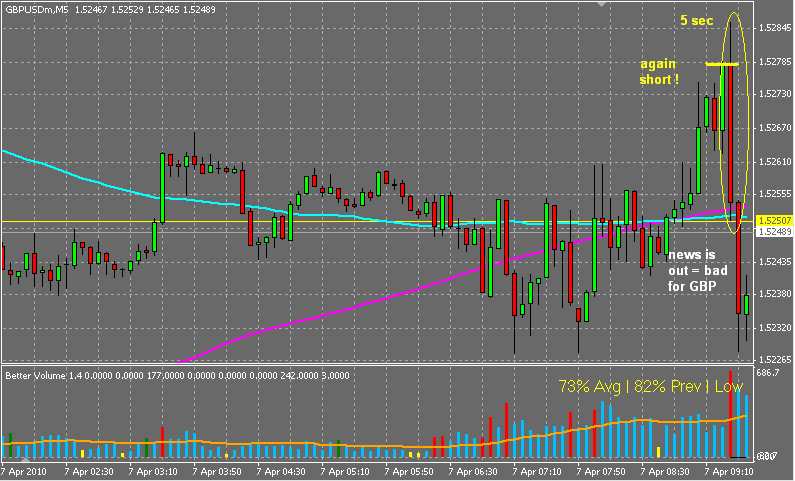Click the '7 Apr 03:50' time label
The image size is (795, 481).
pyautogui.click(x=216, y=472)
